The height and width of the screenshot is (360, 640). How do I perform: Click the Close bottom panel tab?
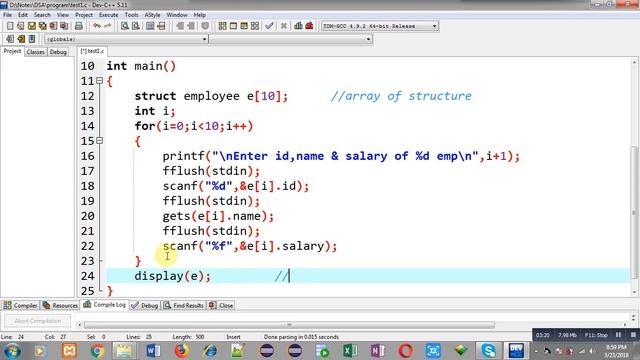221,305
